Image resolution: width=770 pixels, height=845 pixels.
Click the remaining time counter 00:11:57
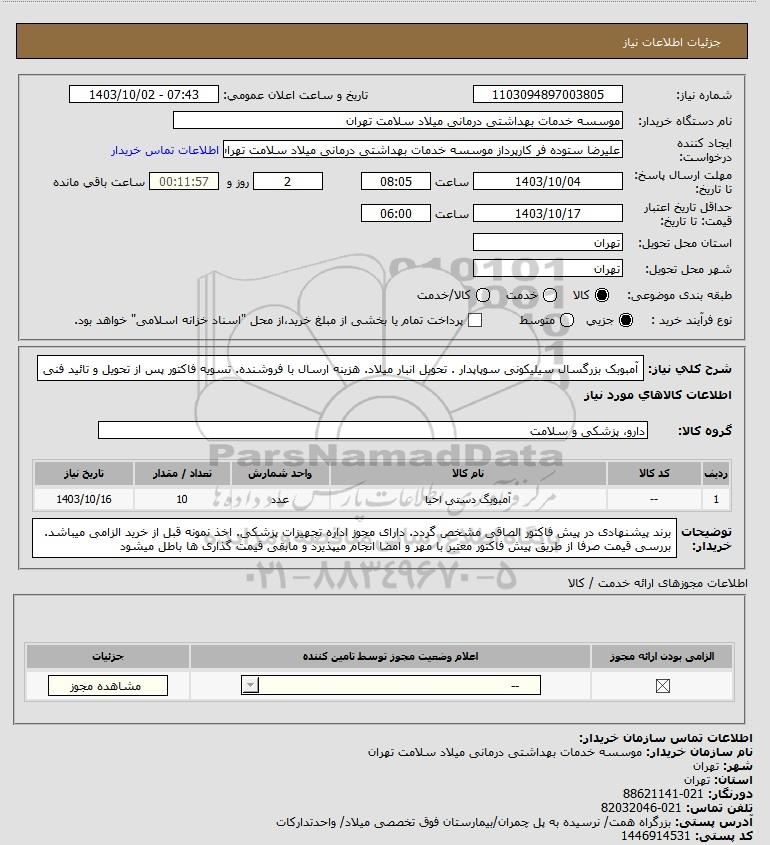pyautogui.click(x=184, y=182)
